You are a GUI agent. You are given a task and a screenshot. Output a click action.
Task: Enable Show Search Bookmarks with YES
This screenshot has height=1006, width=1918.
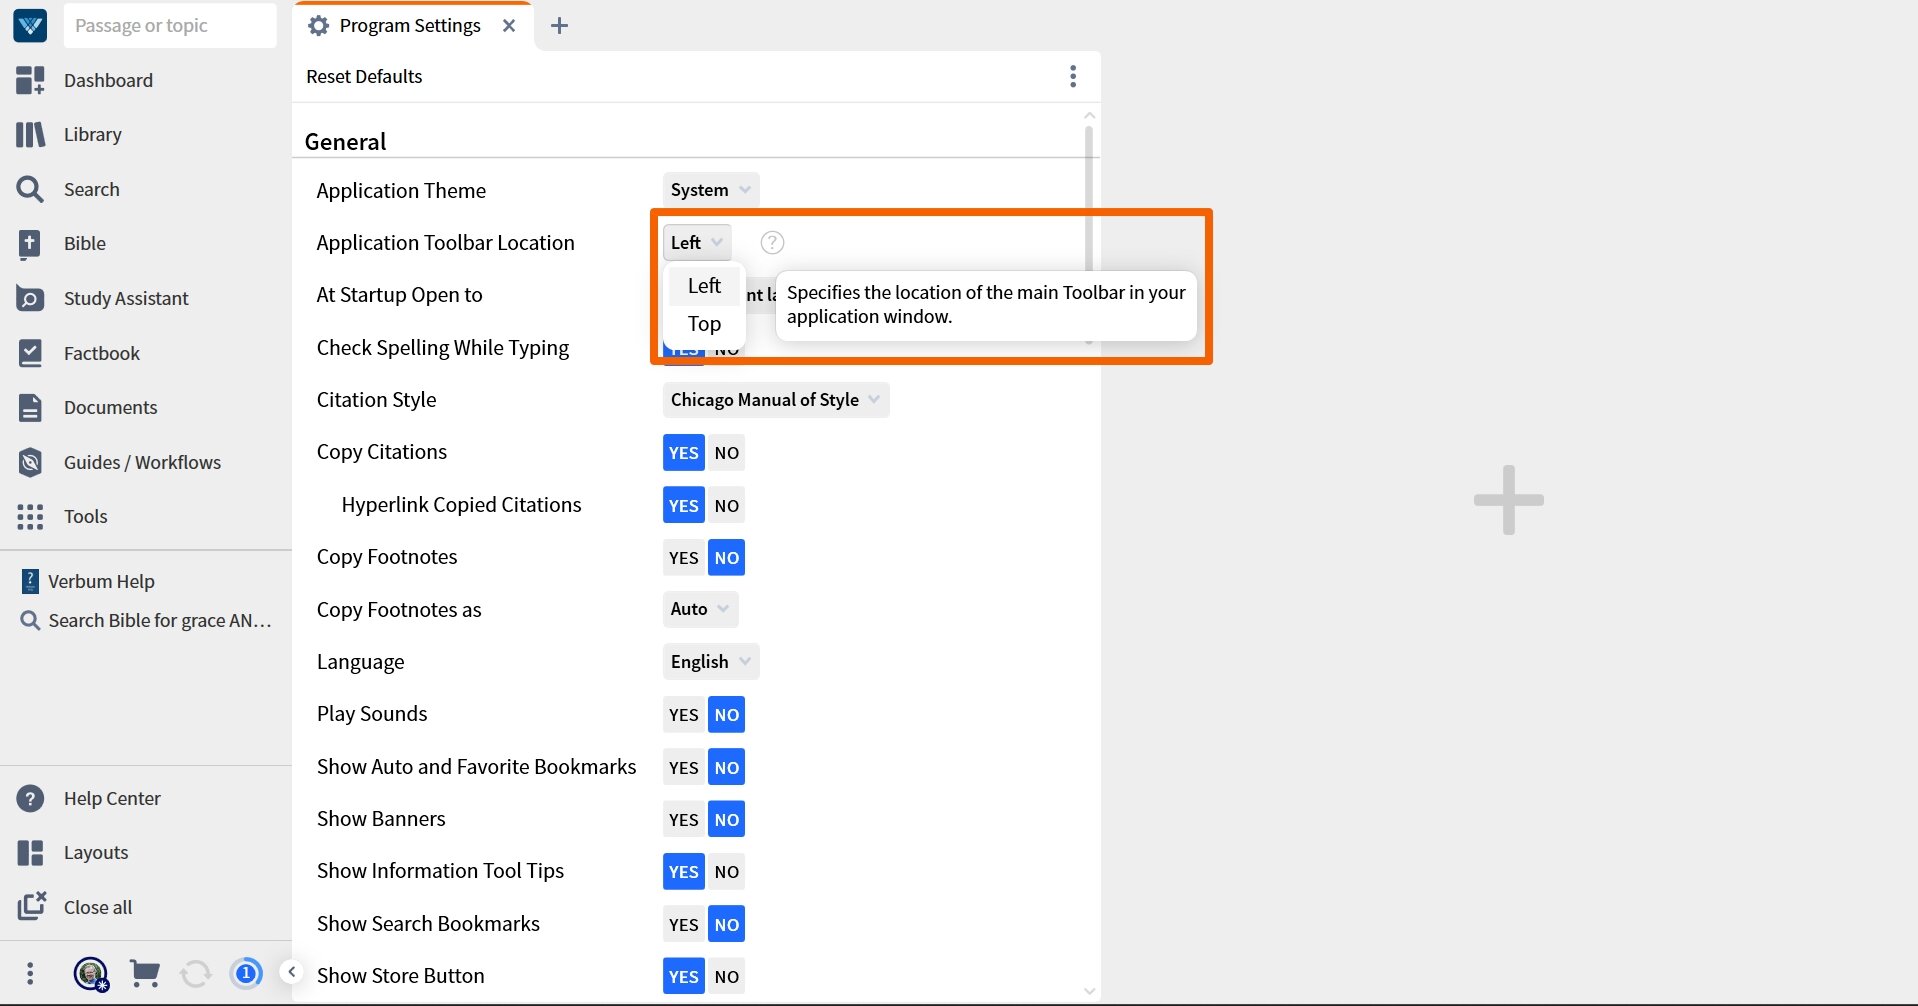(684, 924)
